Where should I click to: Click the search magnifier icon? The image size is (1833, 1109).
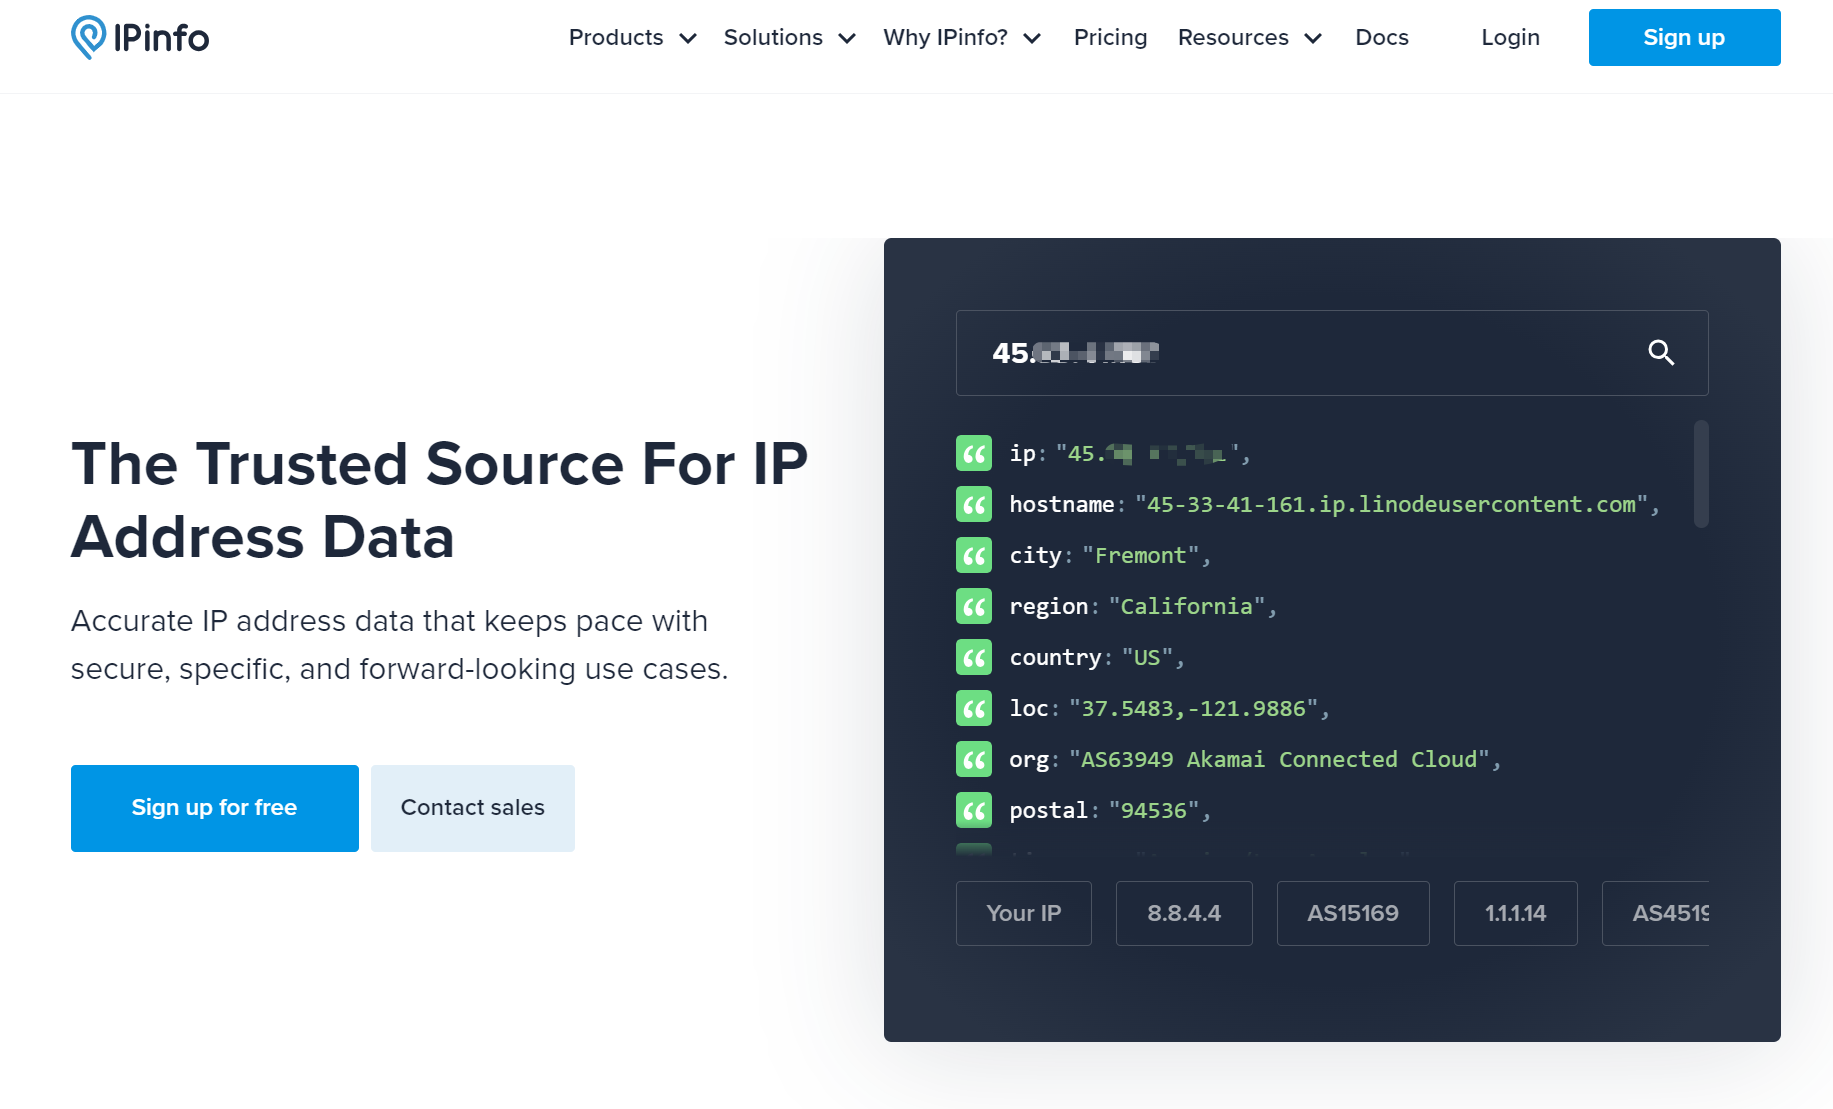pyautogui.click(x=1661, y=352)
